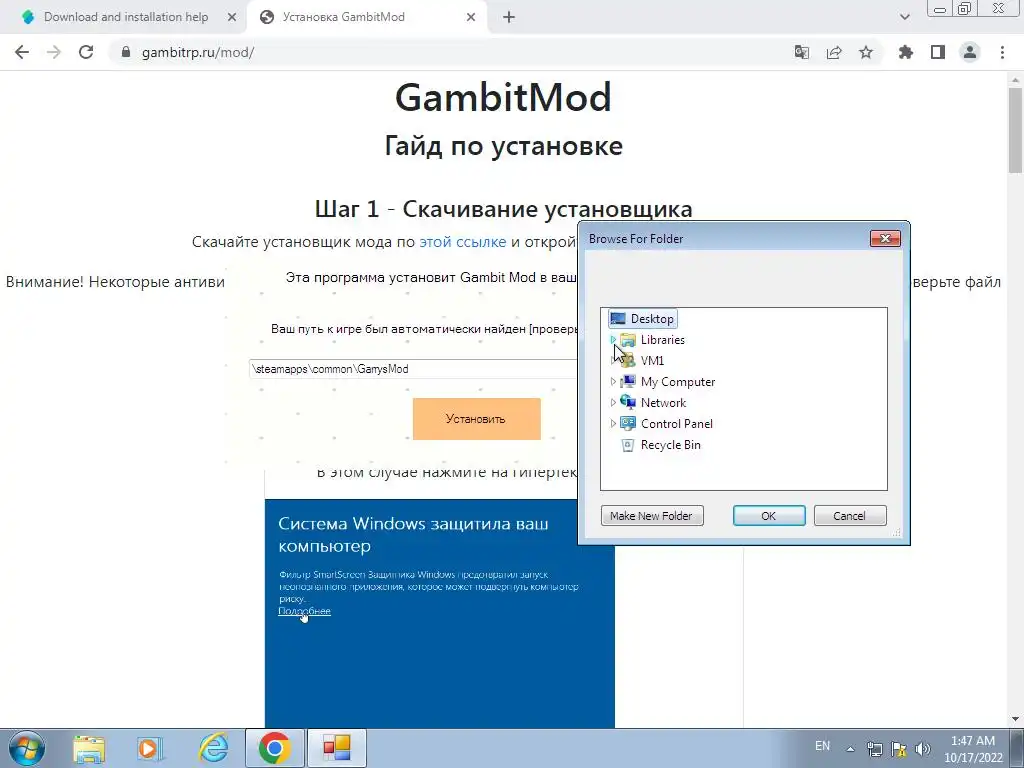
Task: Click the Network icon in tree
Action: point(628,402)
